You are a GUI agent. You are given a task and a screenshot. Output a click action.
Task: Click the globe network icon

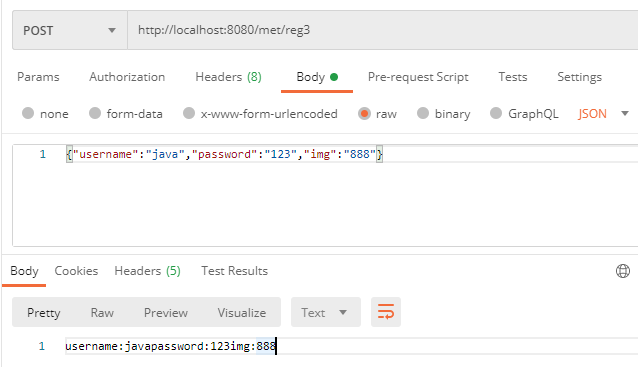pyautogui.click(x=623, y=271)
